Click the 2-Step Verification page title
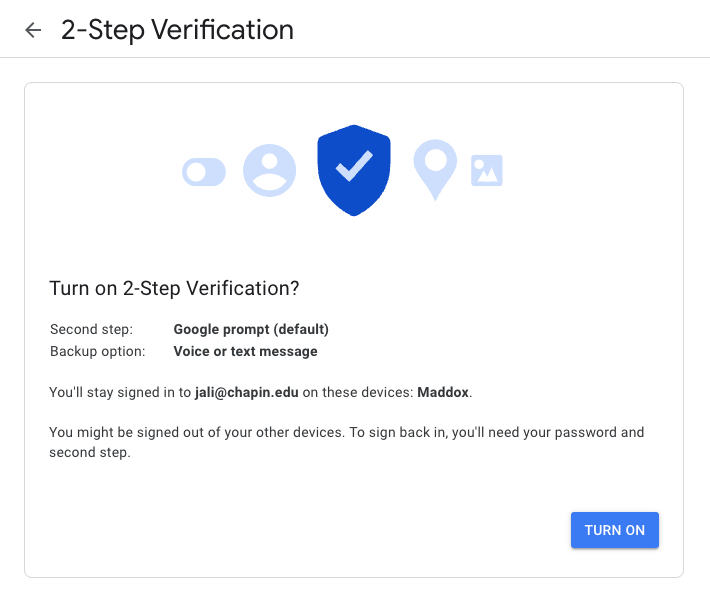The width and height of the screenshot is (710, 607). (x=177, y=30)
